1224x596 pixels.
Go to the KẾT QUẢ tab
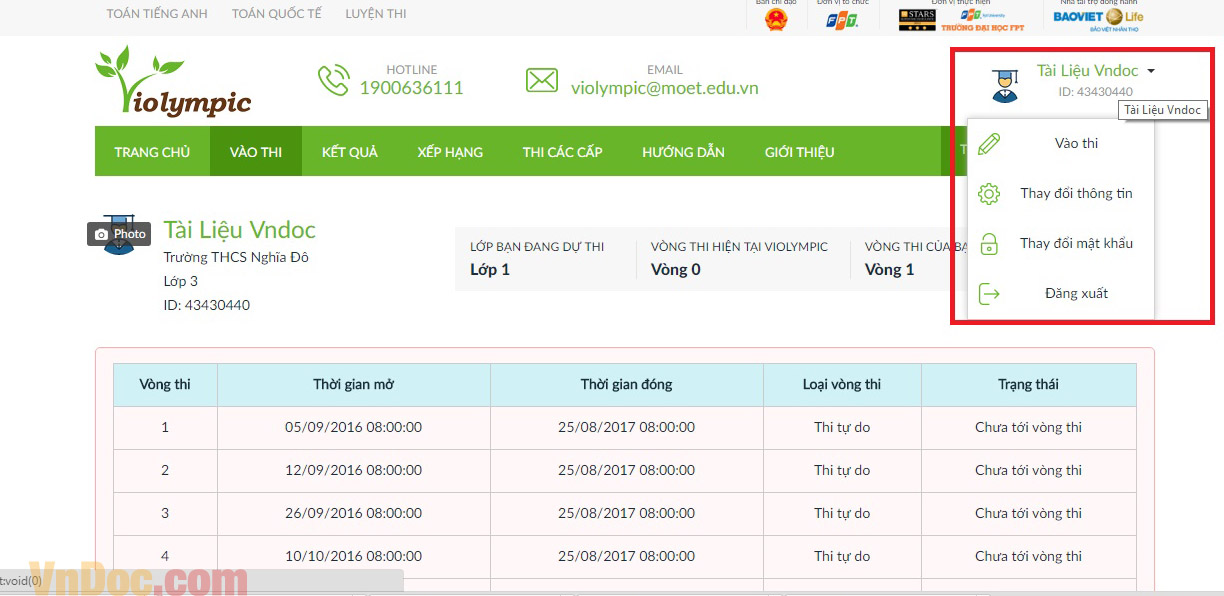click(349, 152)
